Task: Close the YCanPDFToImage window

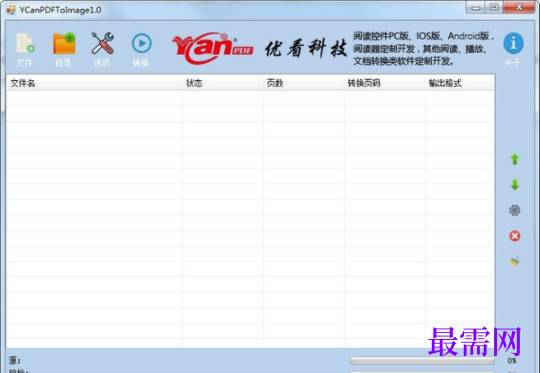Action: click(x=519, y=7)
